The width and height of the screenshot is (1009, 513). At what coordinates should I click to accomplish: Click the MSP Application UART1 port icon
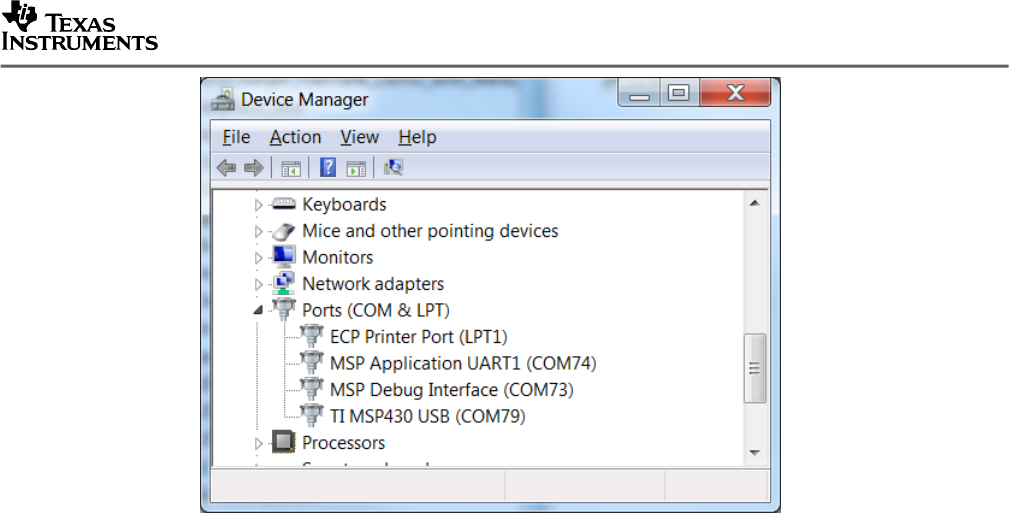pyautogui.click(x=312, y=363)
